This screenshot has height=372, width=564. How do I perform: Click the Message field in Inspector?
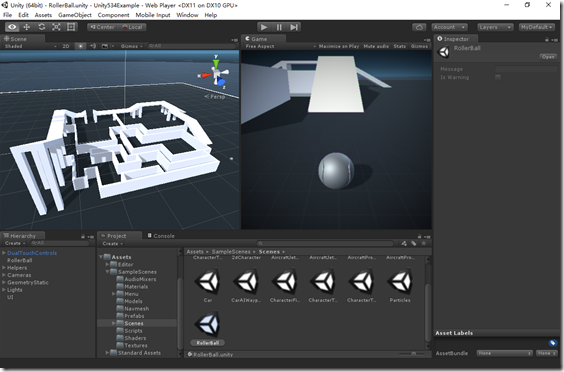(x=526, y=69)
